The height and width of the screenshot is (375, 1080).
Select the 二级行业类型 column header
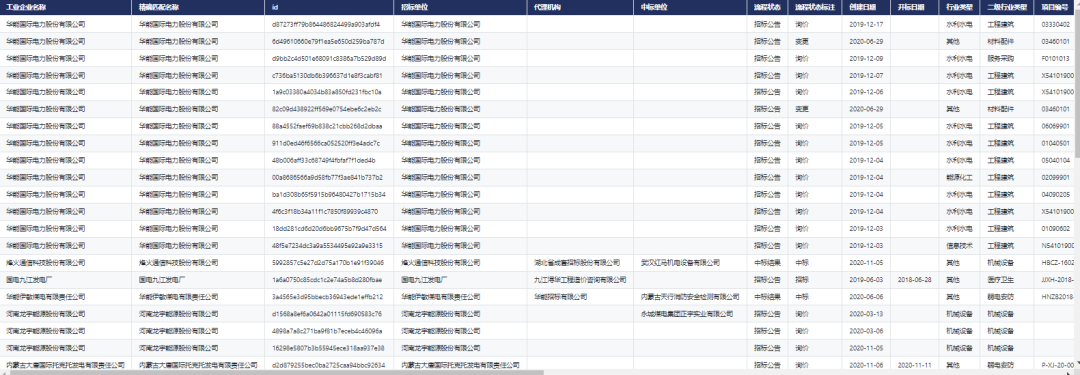click(1008, 8)
